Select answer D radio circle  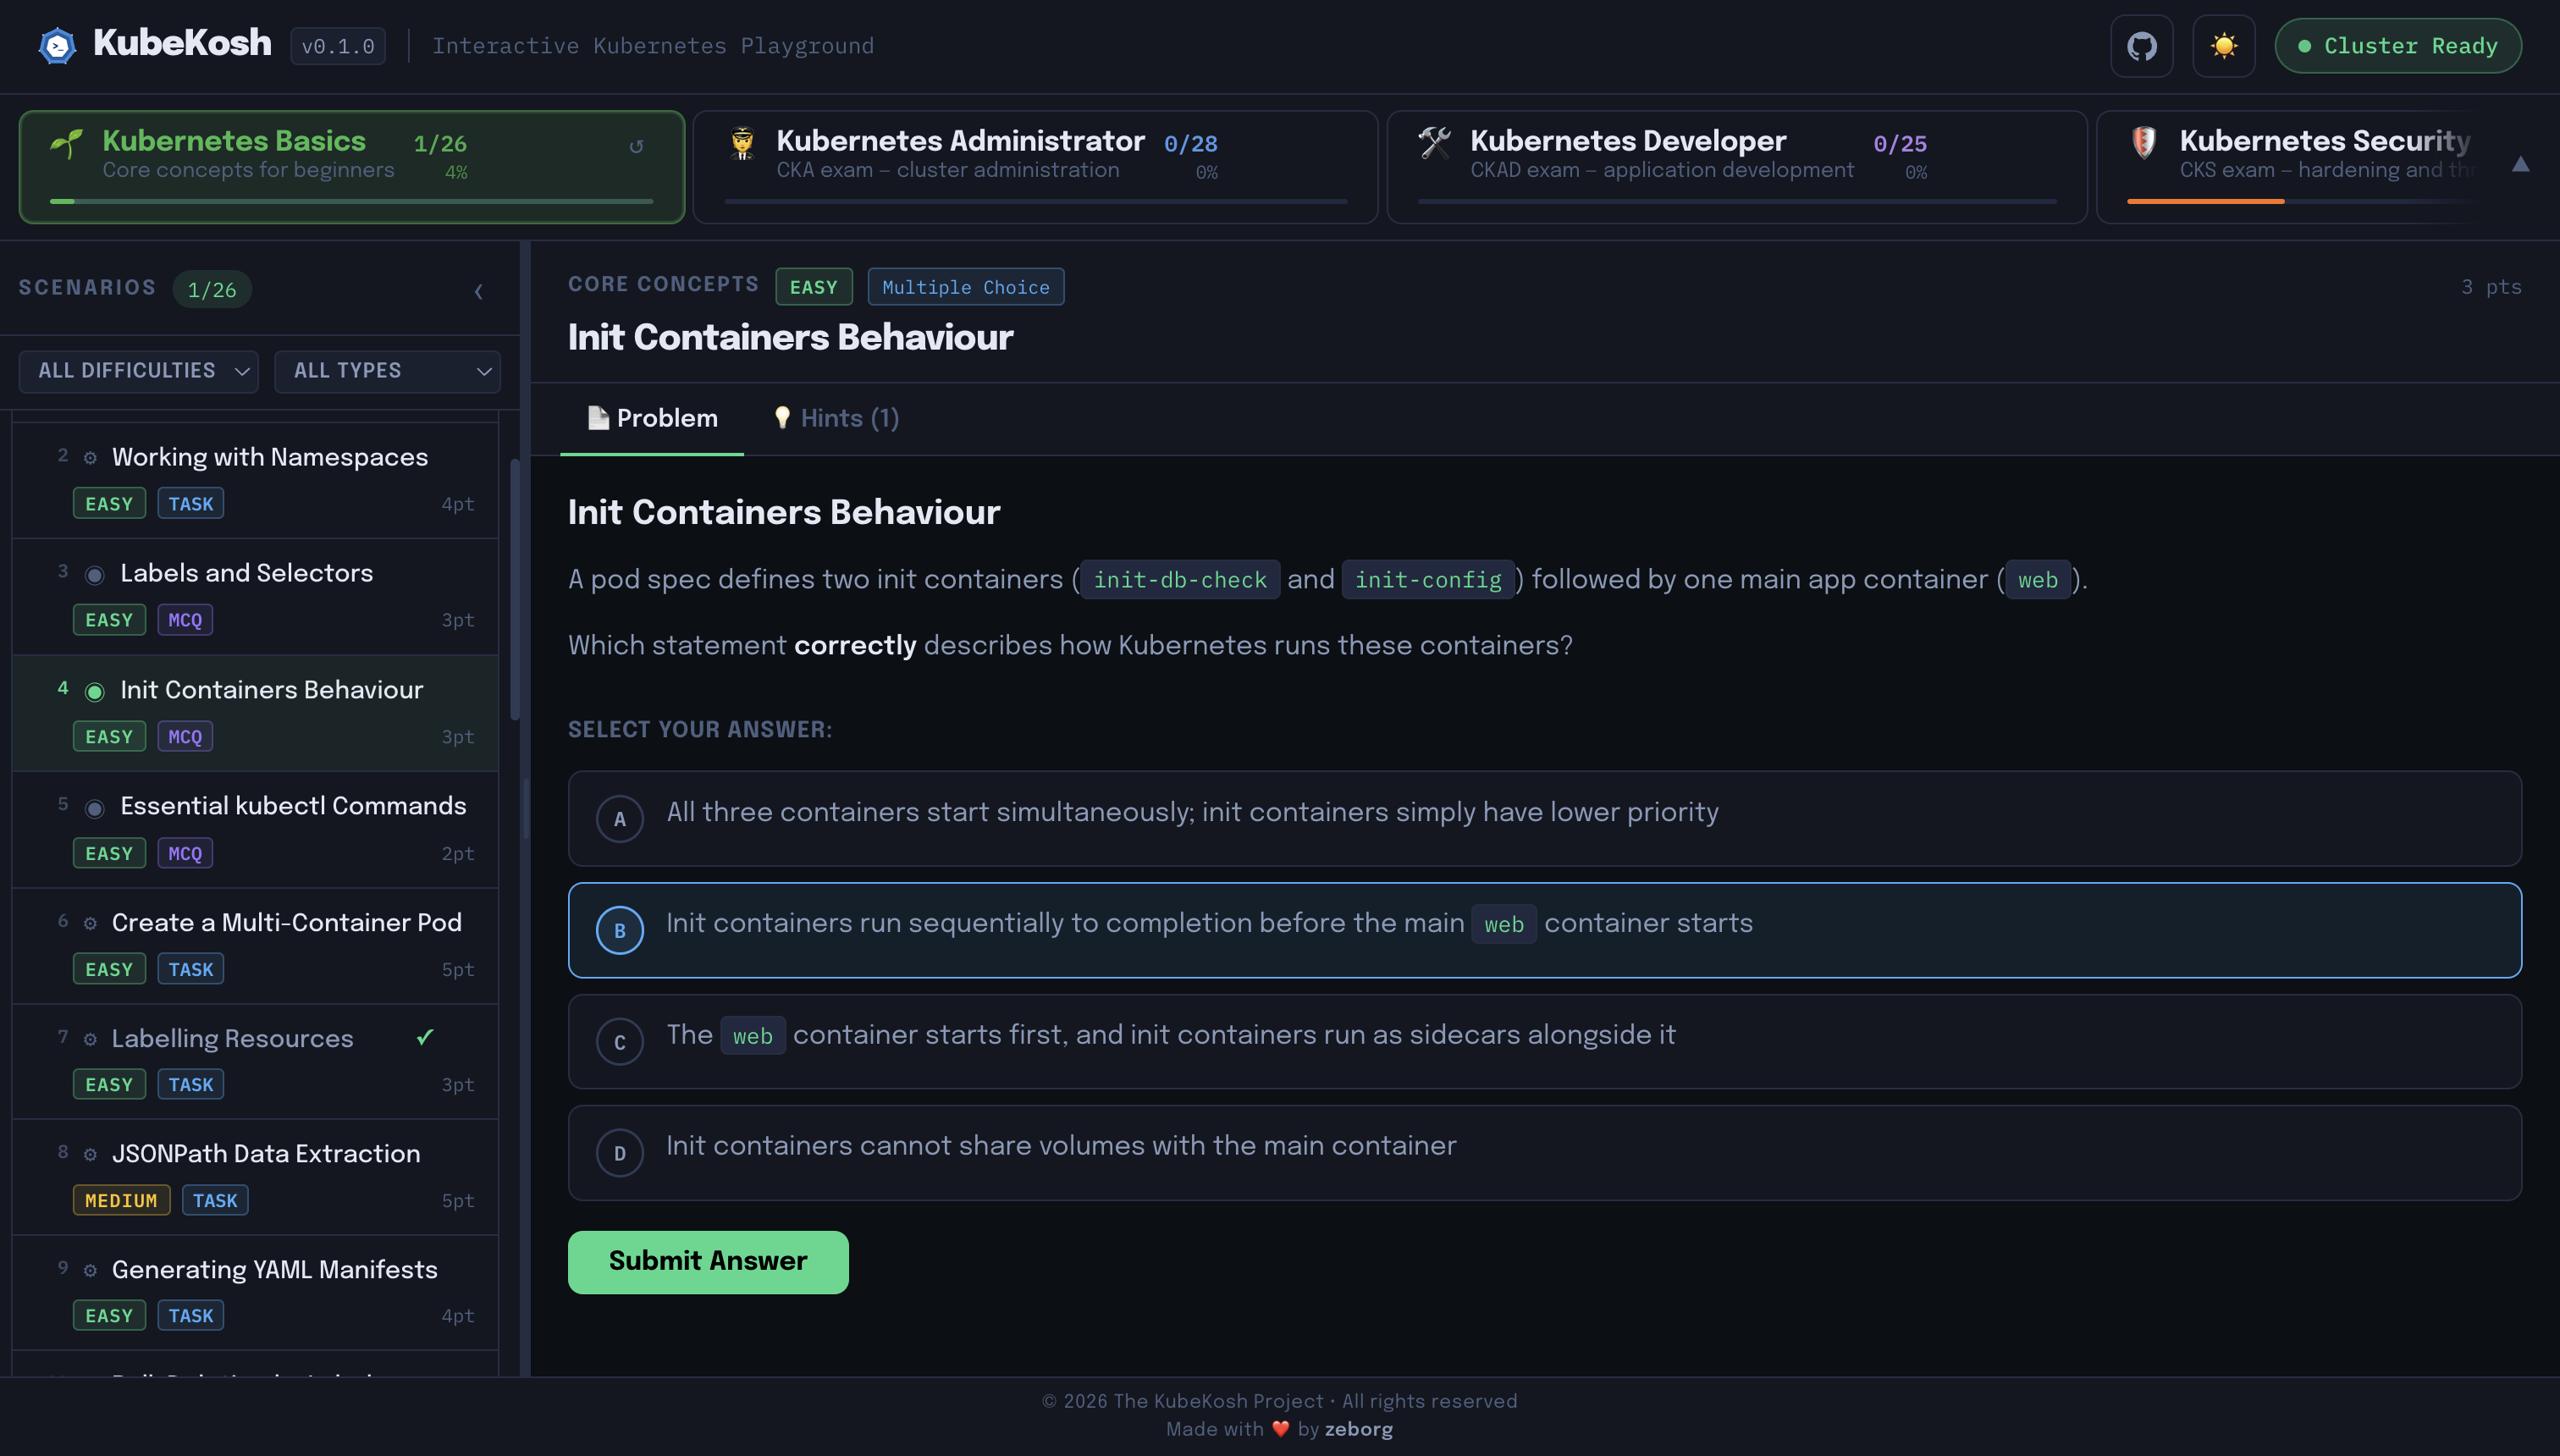pyautogui.click(x=620, y=1153)
